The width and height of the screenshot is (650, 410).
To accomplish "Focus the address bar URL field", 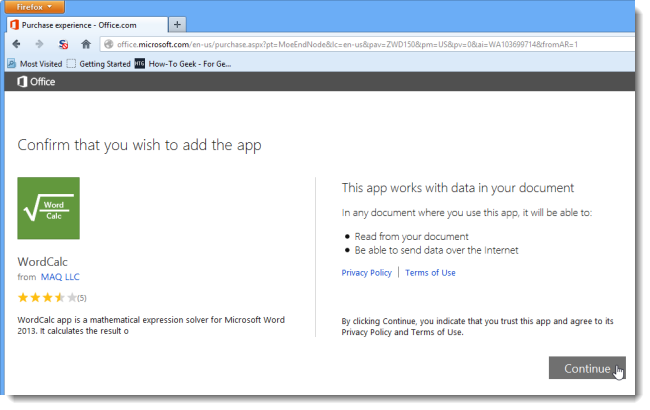I will pos(367,44).
